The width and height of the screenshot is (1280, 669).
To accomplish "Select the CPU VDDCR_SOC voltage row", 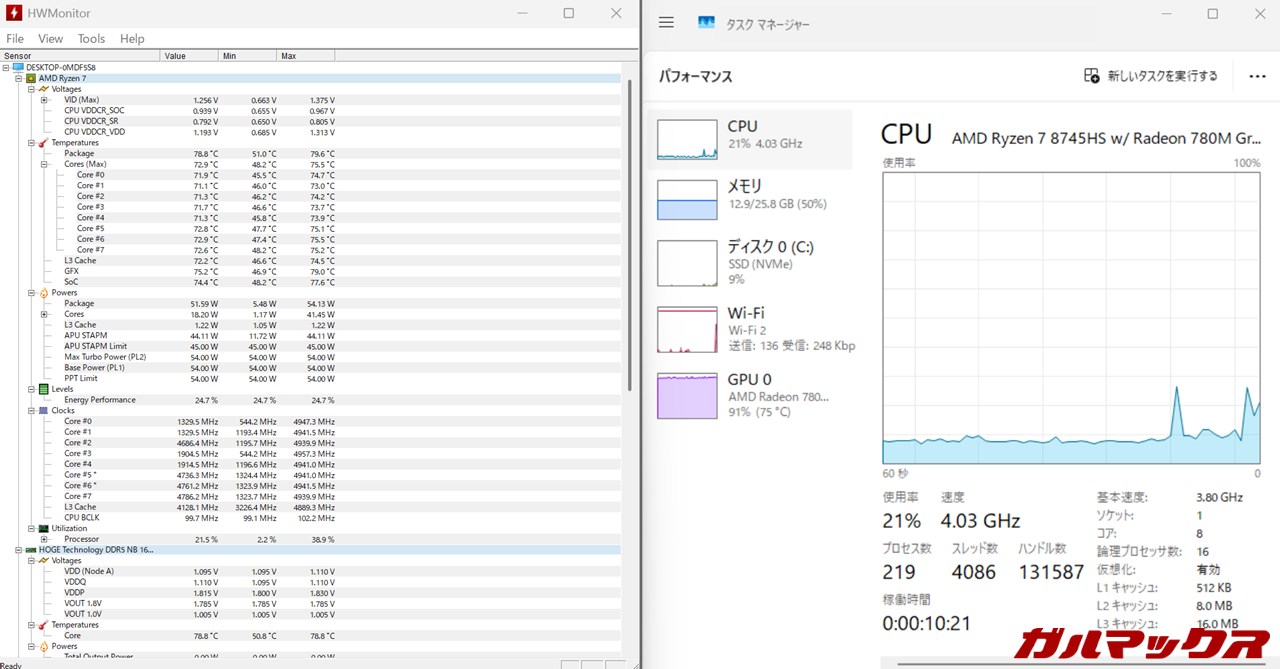I will click(x=310, y=111).
